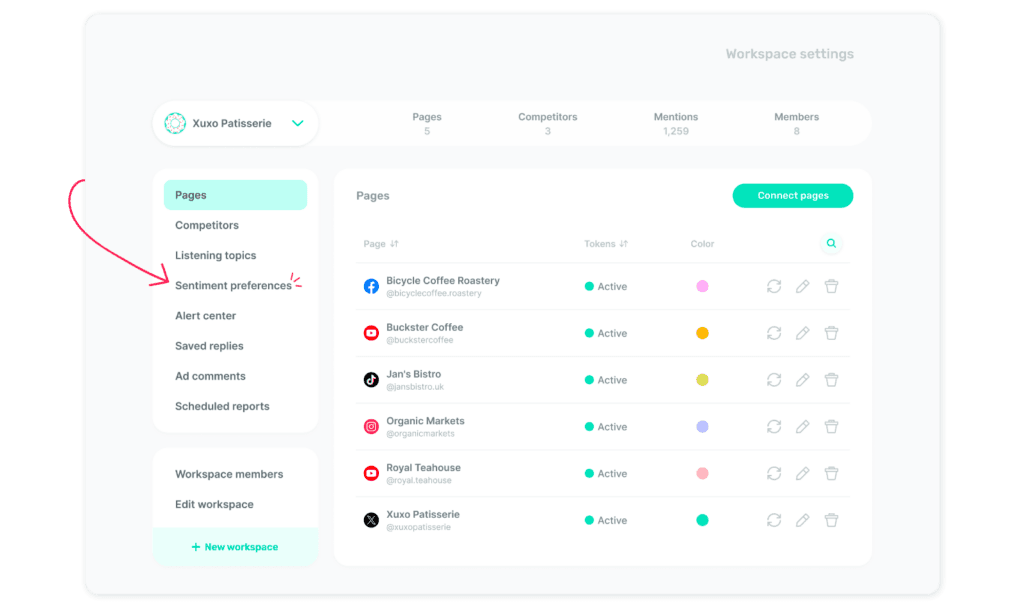Click the orange color dot for Buckster Coffee
The width and height of the screenshot is (1024, 608).
(x=702, y=333)
